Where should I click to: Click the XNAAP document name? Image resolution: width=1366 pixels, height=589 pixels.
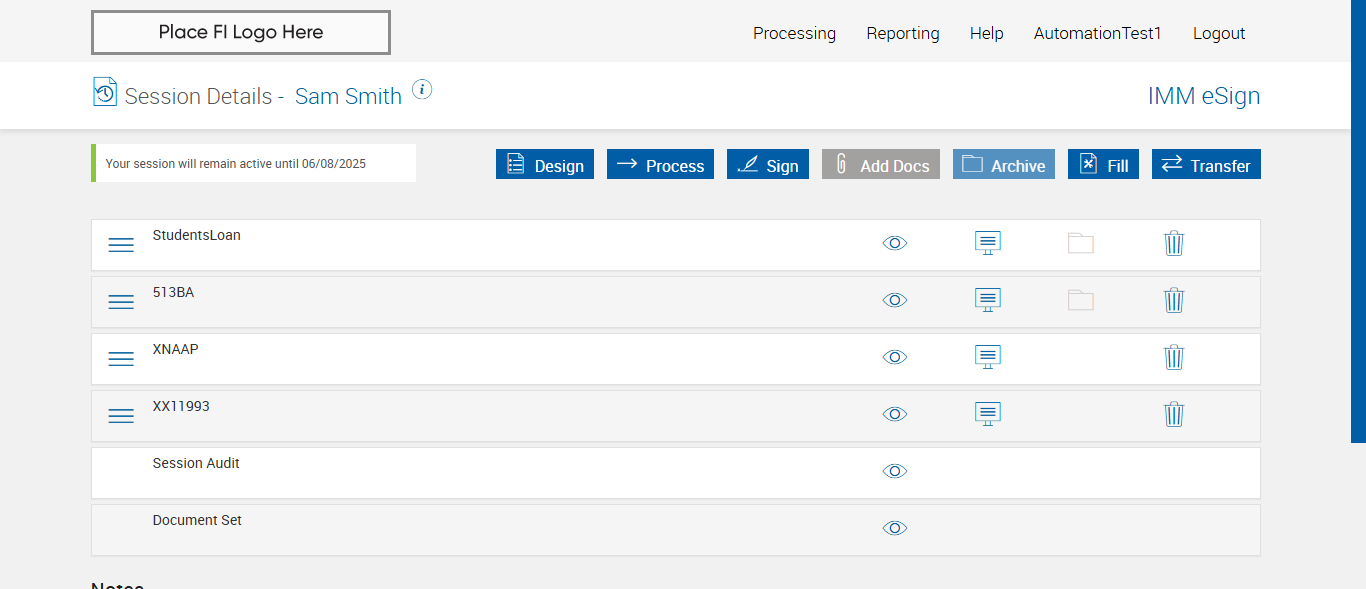176,350
